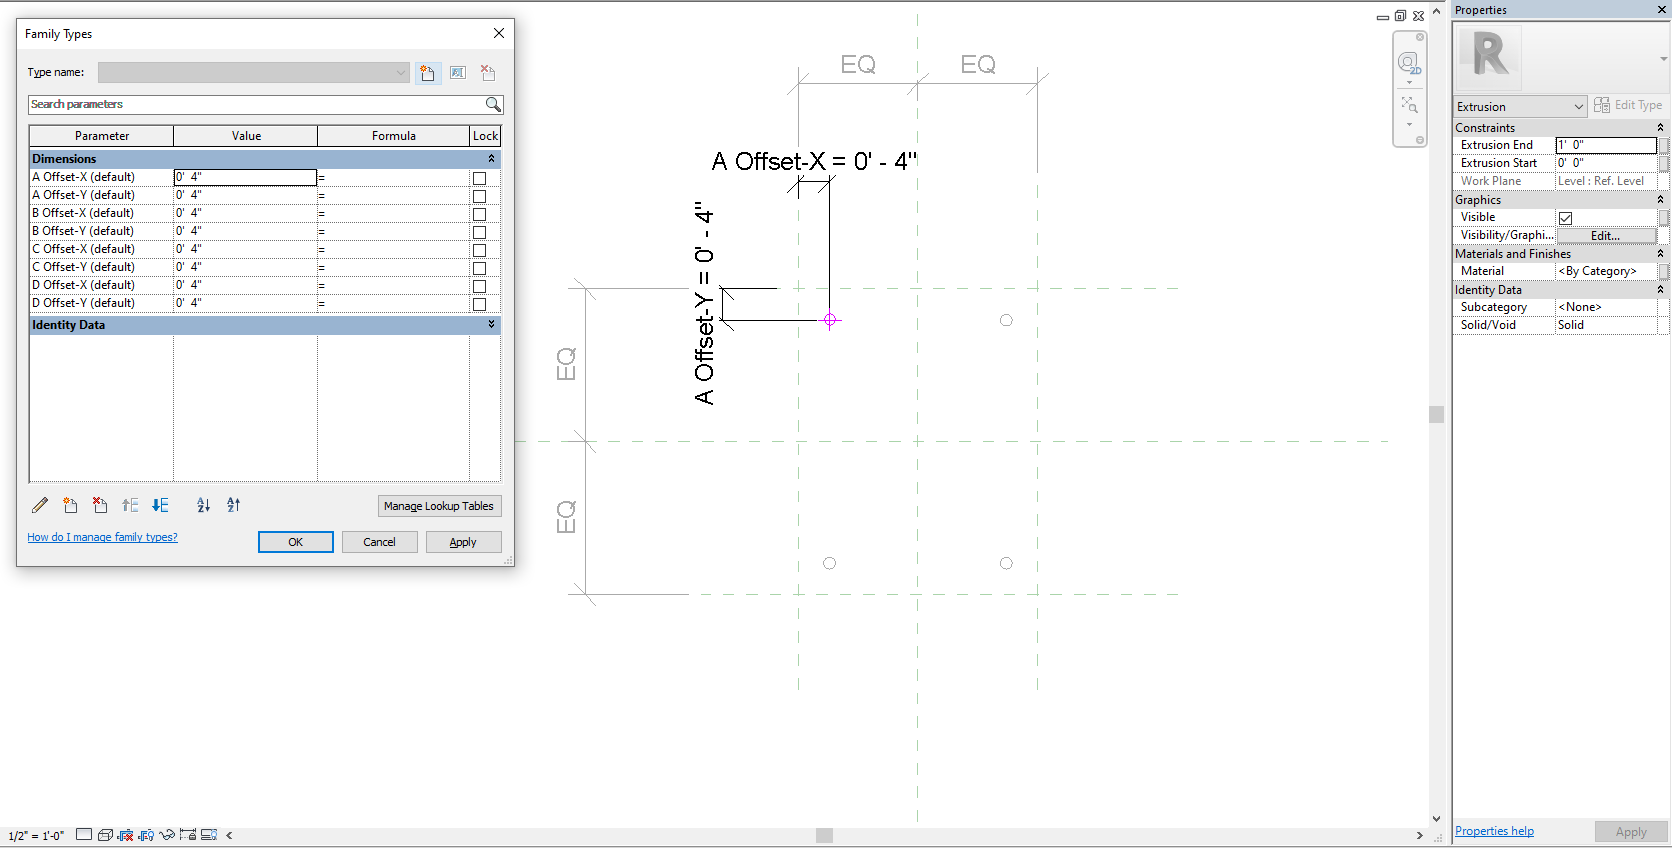Click the Rename Type icon
The height and width of the screenshot is (848, 1672).
tap(458, 73)
